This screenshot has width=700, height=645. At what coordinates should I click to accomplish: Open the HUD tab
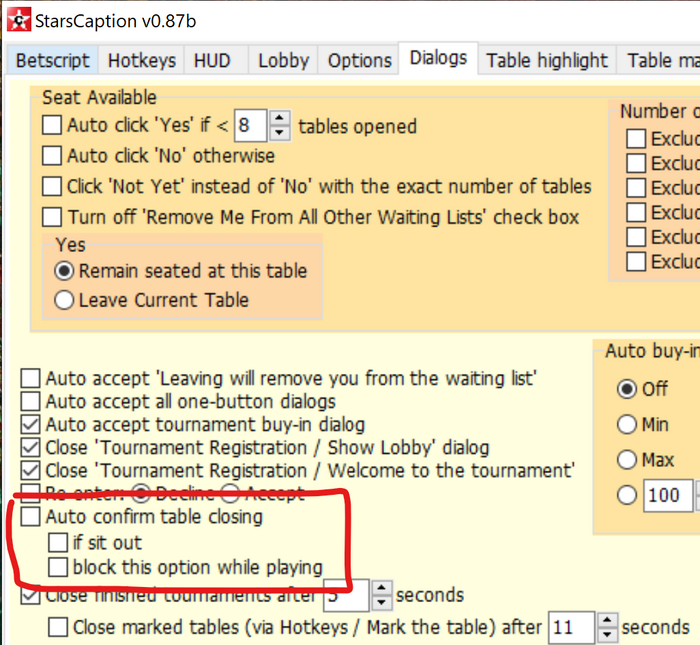pyautogui.click(x=216, y=60)
